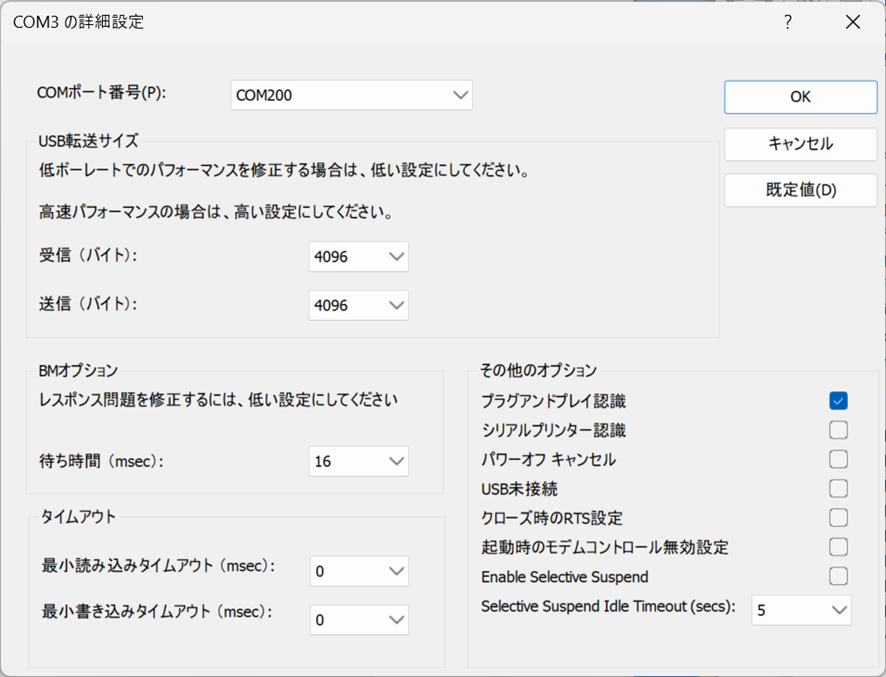Expand Selective Suspend Idle Timeout dropdown
Viewport: 886px width, 677px height.
click(801, 609)
